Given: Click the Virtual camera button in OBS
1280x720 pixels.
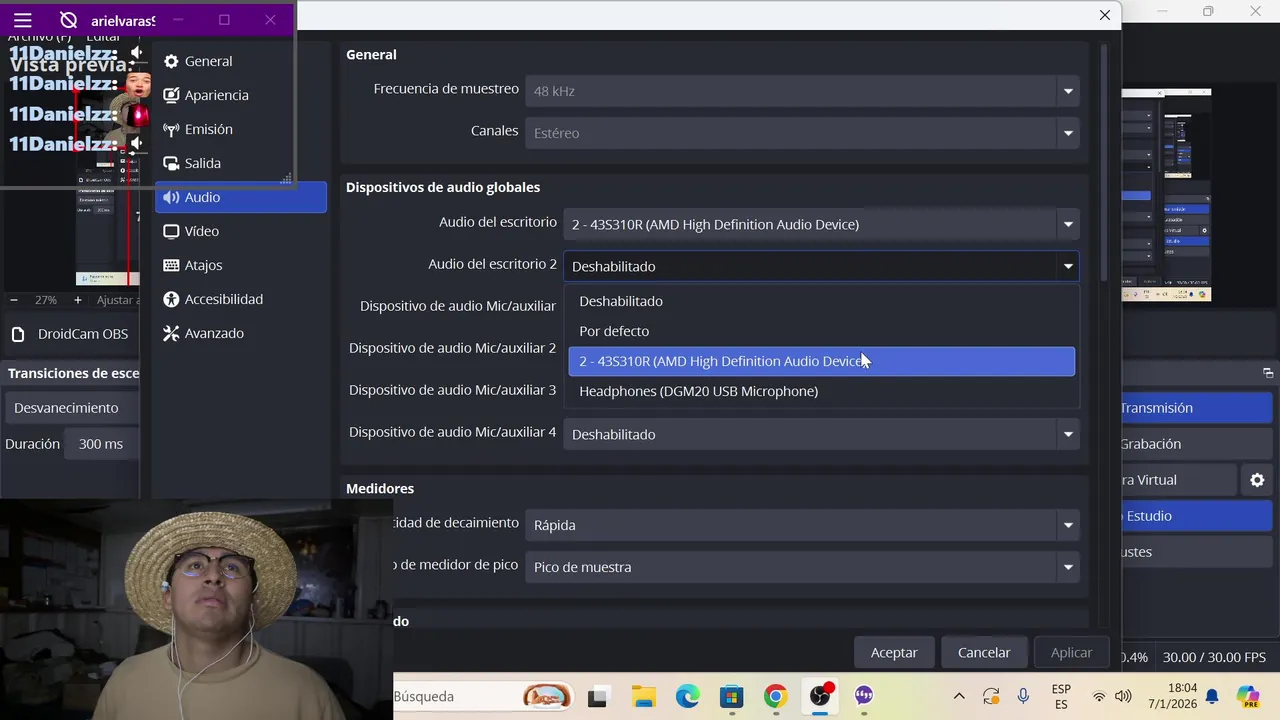Looking at the screenshot, I should (x=1178, y=480).
